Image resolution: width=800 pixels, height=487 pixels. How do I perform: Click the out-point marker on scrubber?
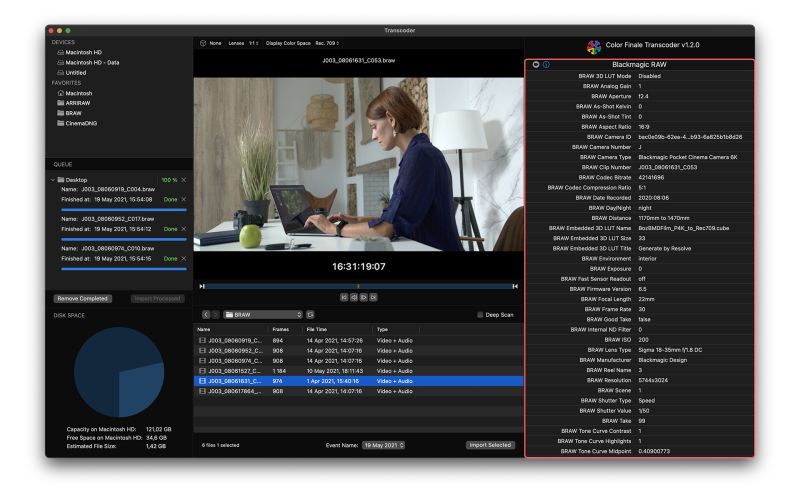pos(515,287)
